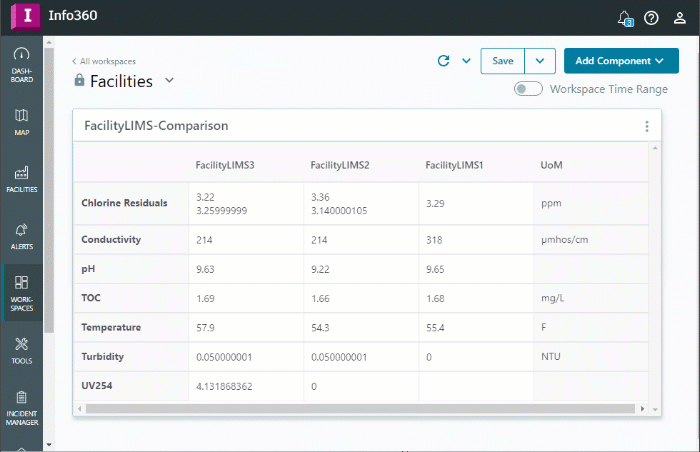Toggle Workspace Time Range switch
This screenshot has width=700, height=452.
pos(528,89)
